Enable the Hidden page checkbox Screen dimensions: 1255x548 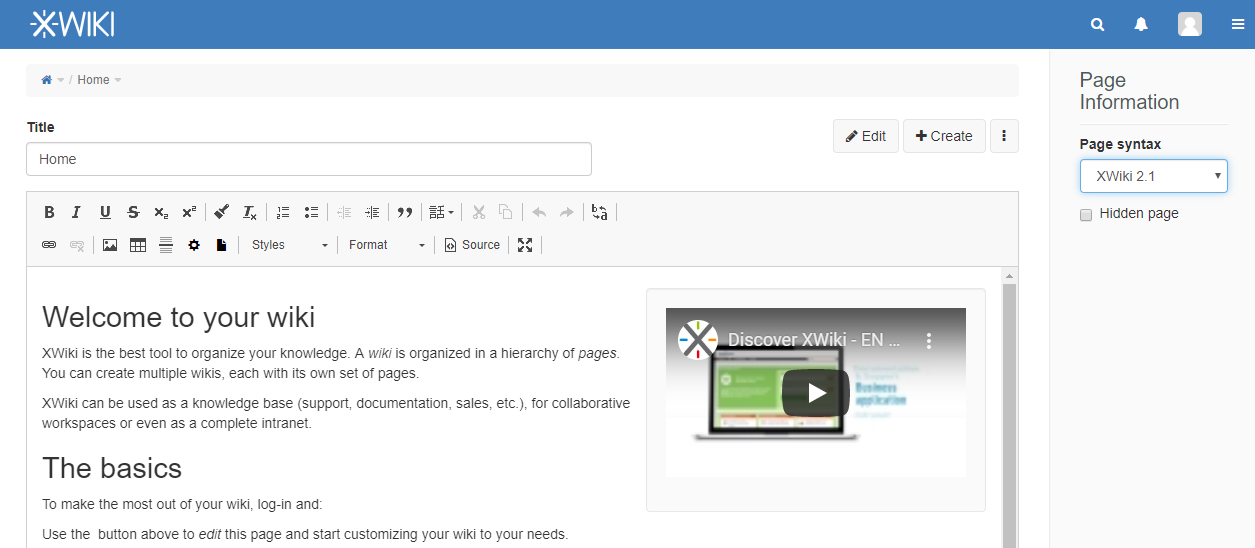1086,214
